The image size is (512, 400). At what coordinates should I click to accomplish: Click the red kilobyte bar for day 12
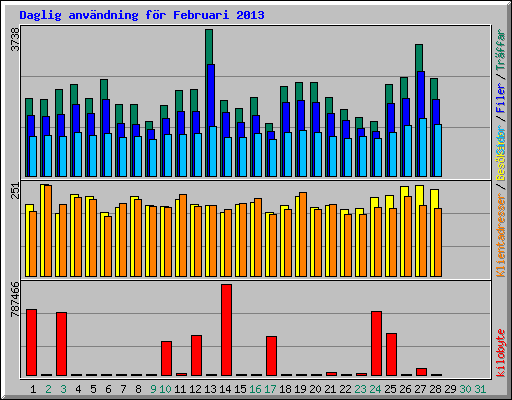coord(196,355)
